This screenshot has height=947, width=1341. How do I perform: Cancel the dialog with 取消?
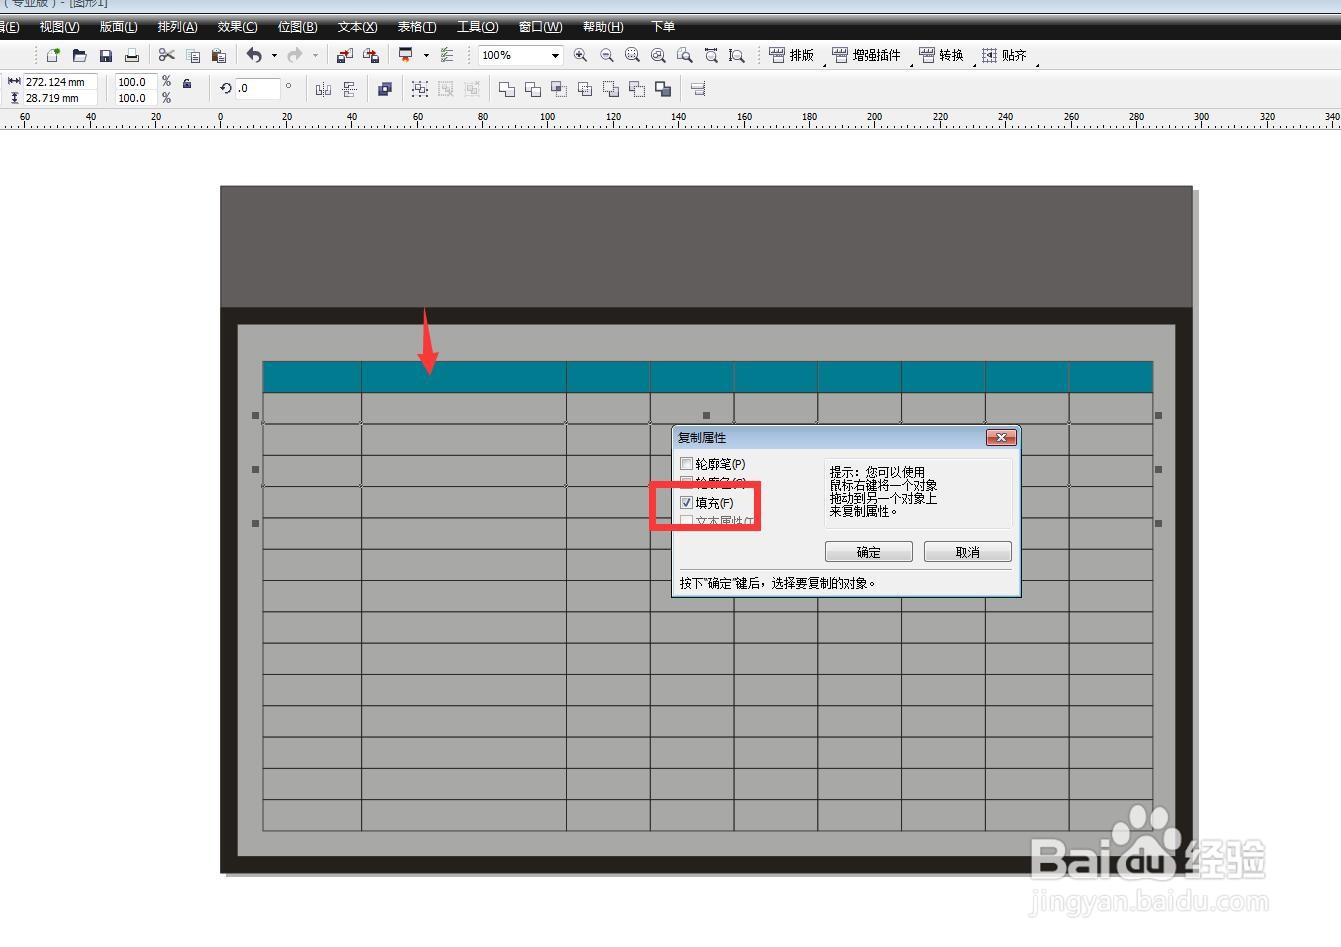pyautogui.click(x=968, y=552)
